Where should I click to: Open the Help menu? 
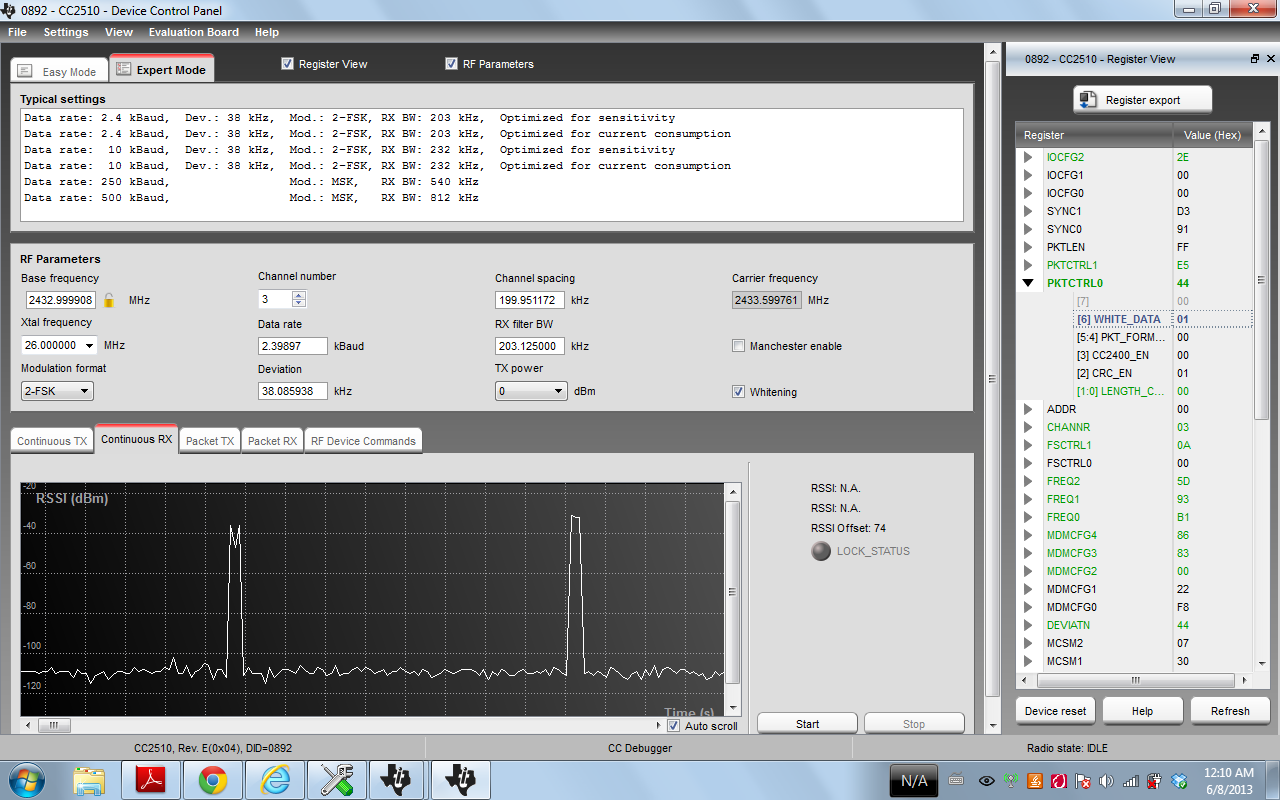(267, 32)
